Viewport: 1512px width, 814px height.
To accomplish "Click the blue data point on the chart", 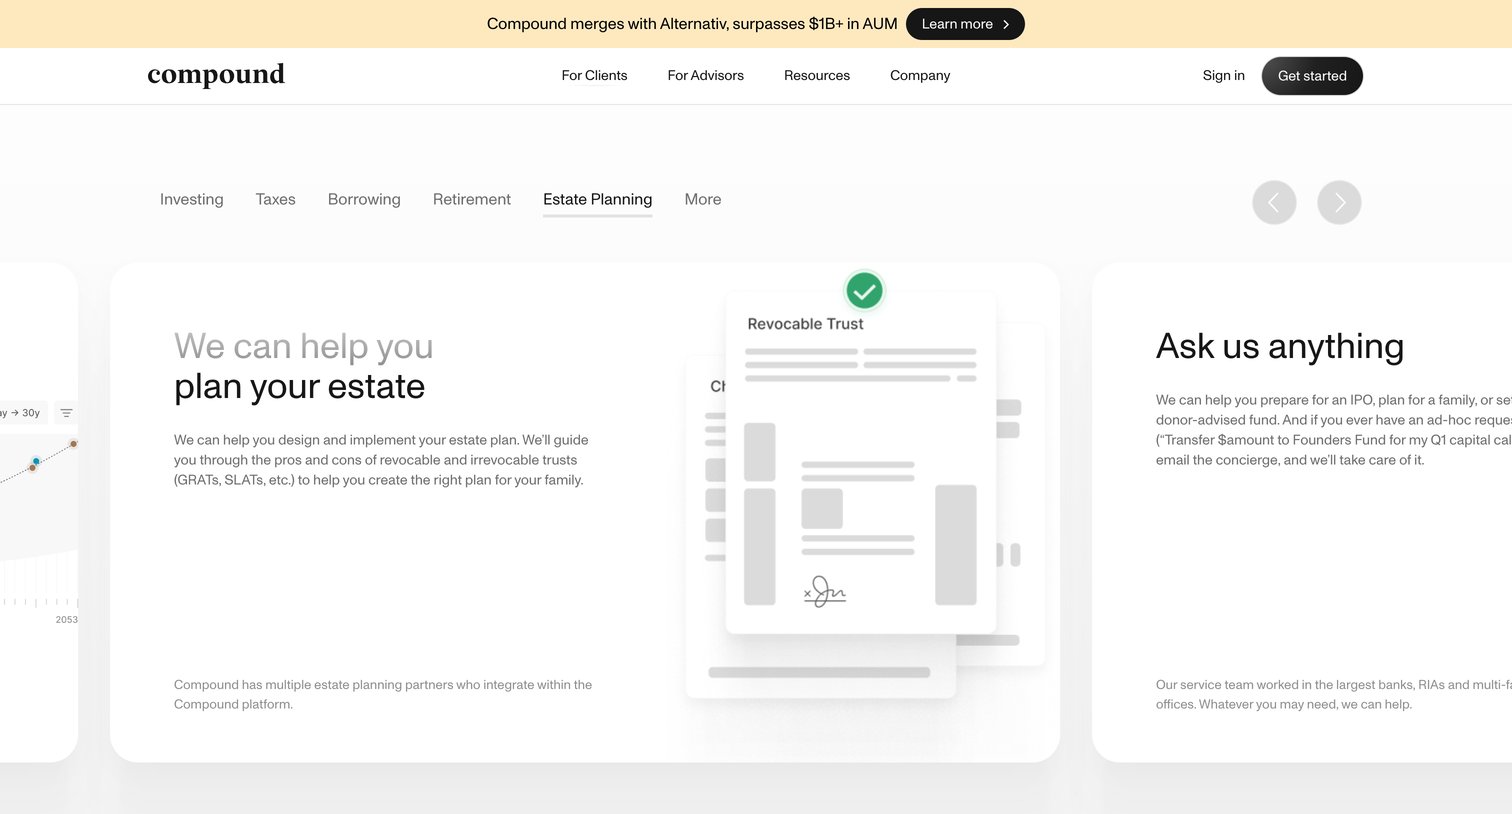I will [36, 462].
